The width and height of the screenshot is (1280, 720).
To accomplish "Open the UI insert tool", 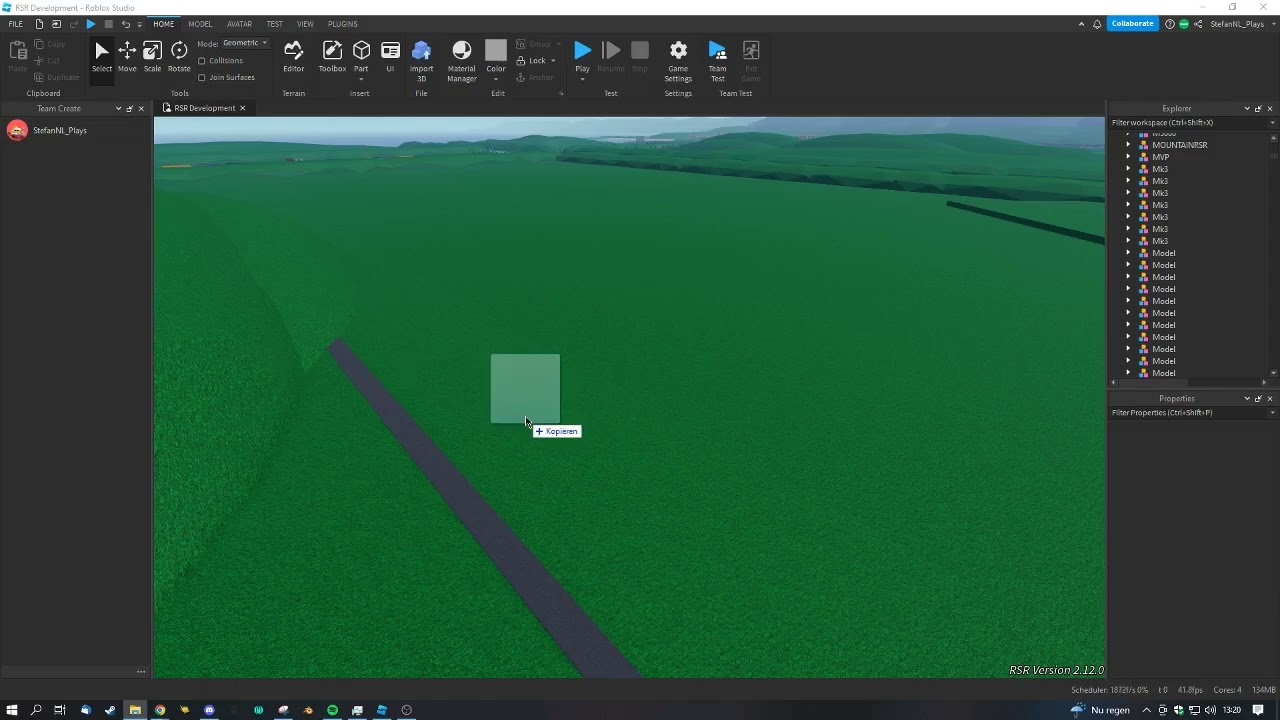I will click(390, 57).
